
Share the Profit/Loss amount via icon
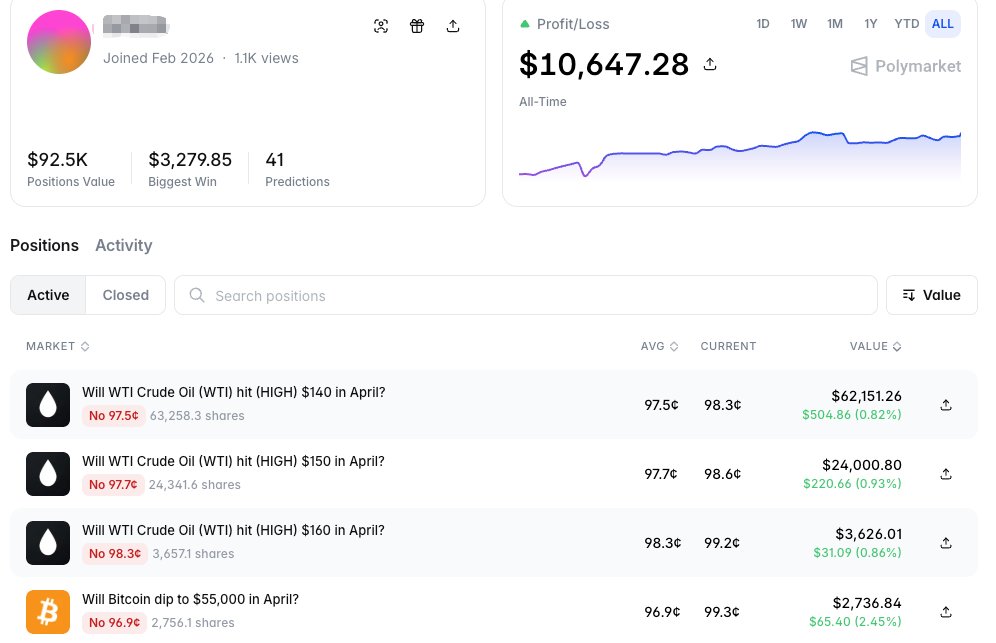pyautogui.click(x=710, y=64)
